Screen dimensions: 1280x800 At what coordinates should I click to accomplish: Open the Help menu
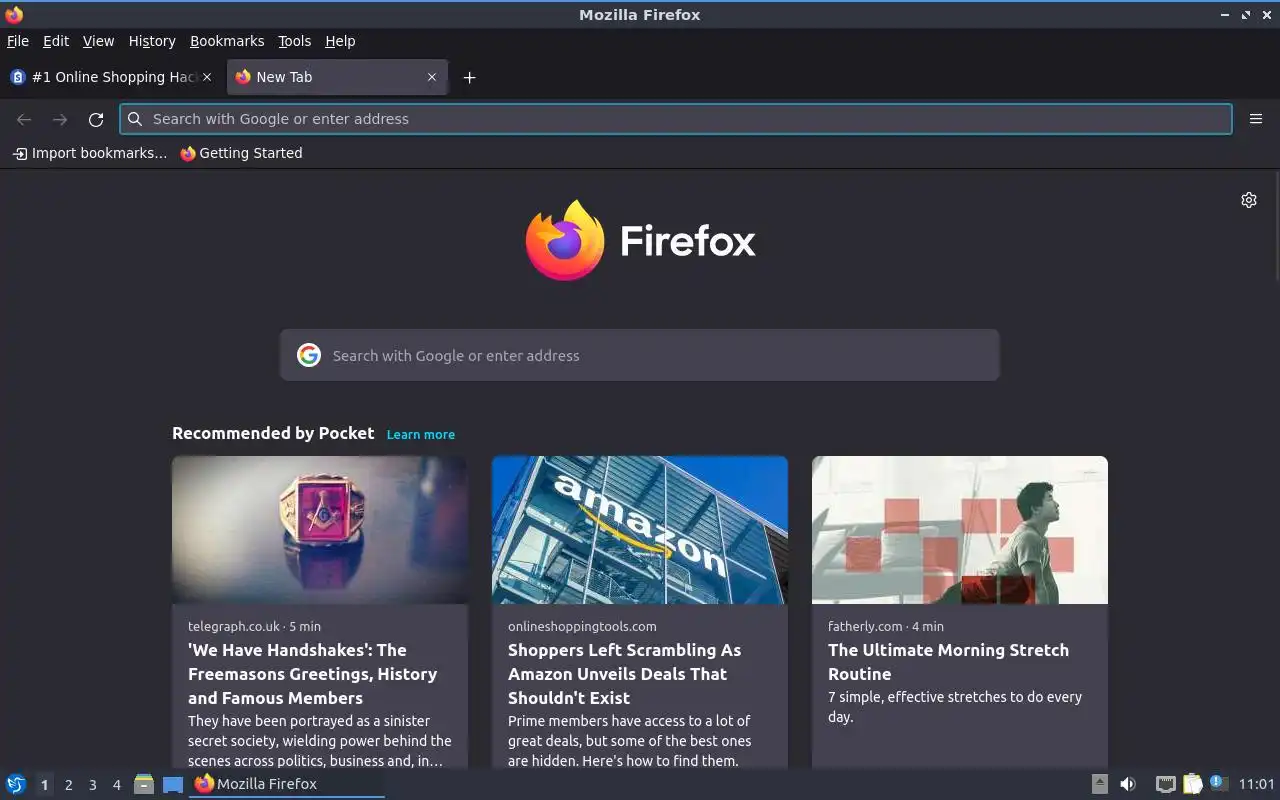(340, 41)
